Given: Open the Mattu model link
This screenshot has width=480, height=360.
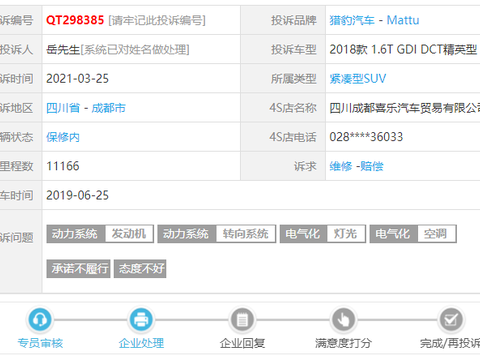Looking at the screenshot, I should [403, 20].
